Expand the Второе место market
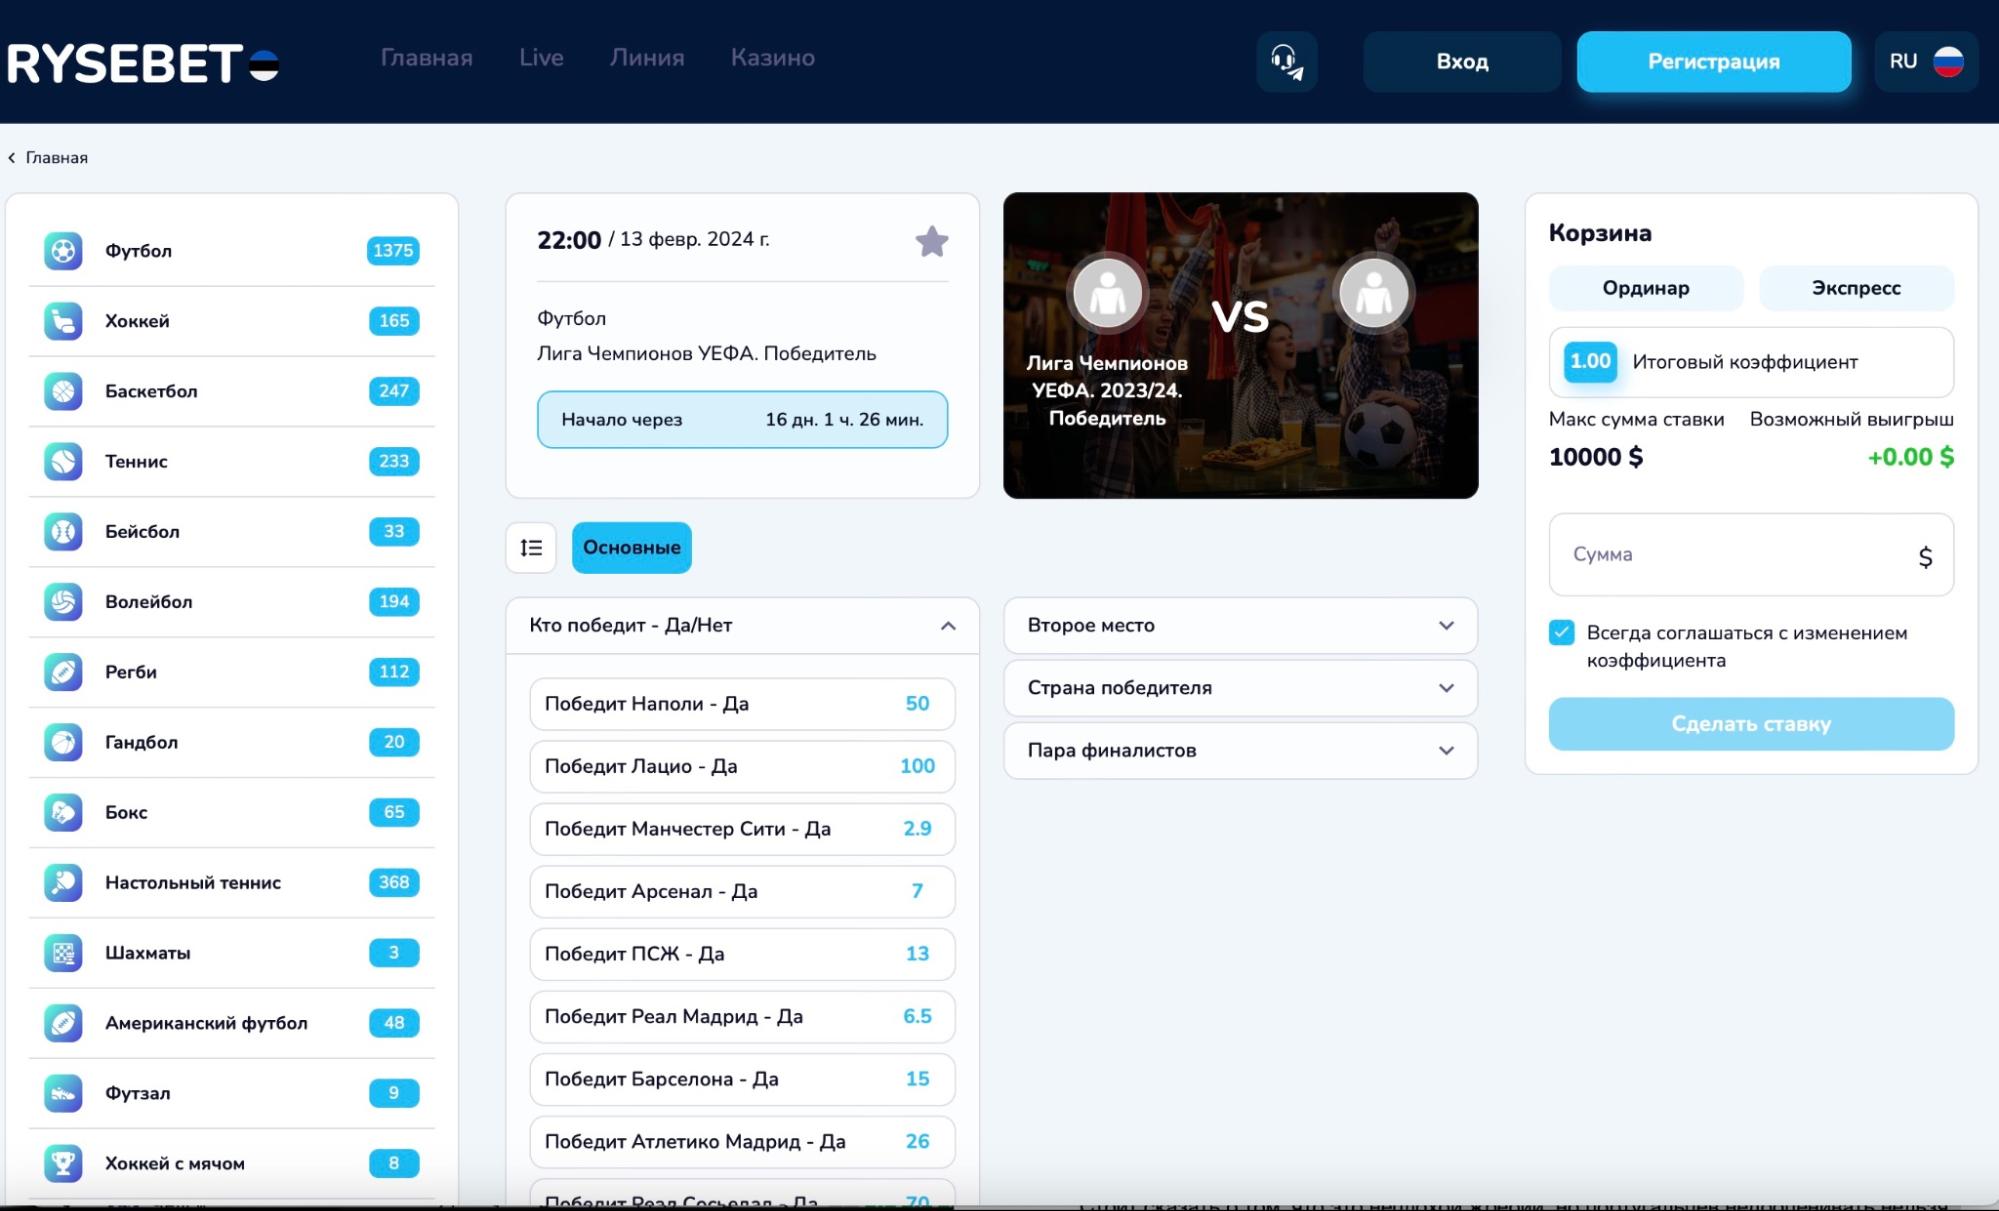 pos(1240,625)
